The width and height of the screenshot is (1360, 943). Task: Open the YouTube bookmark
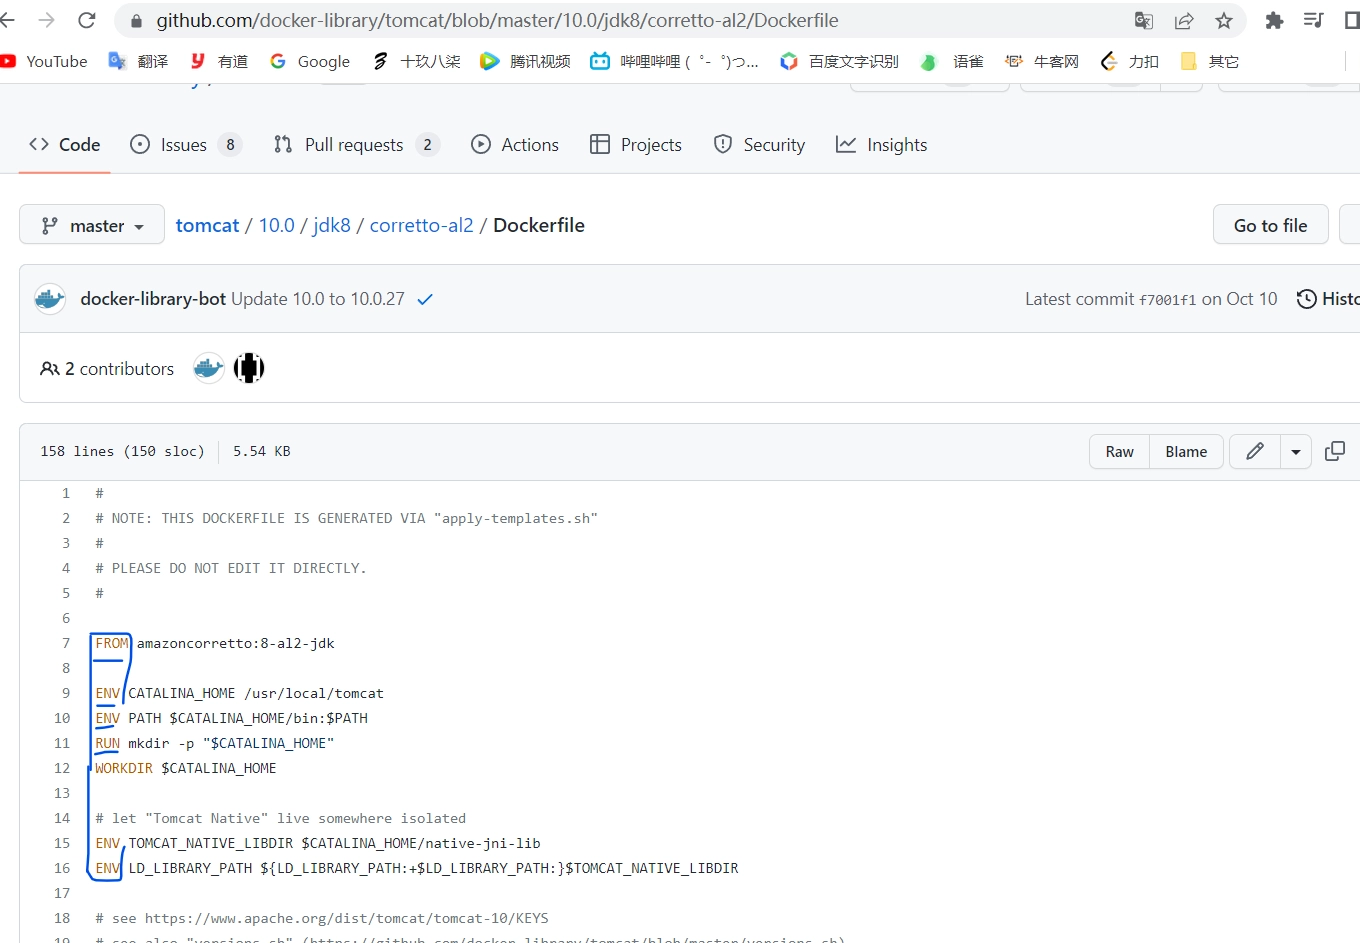[x=45, y=61]
